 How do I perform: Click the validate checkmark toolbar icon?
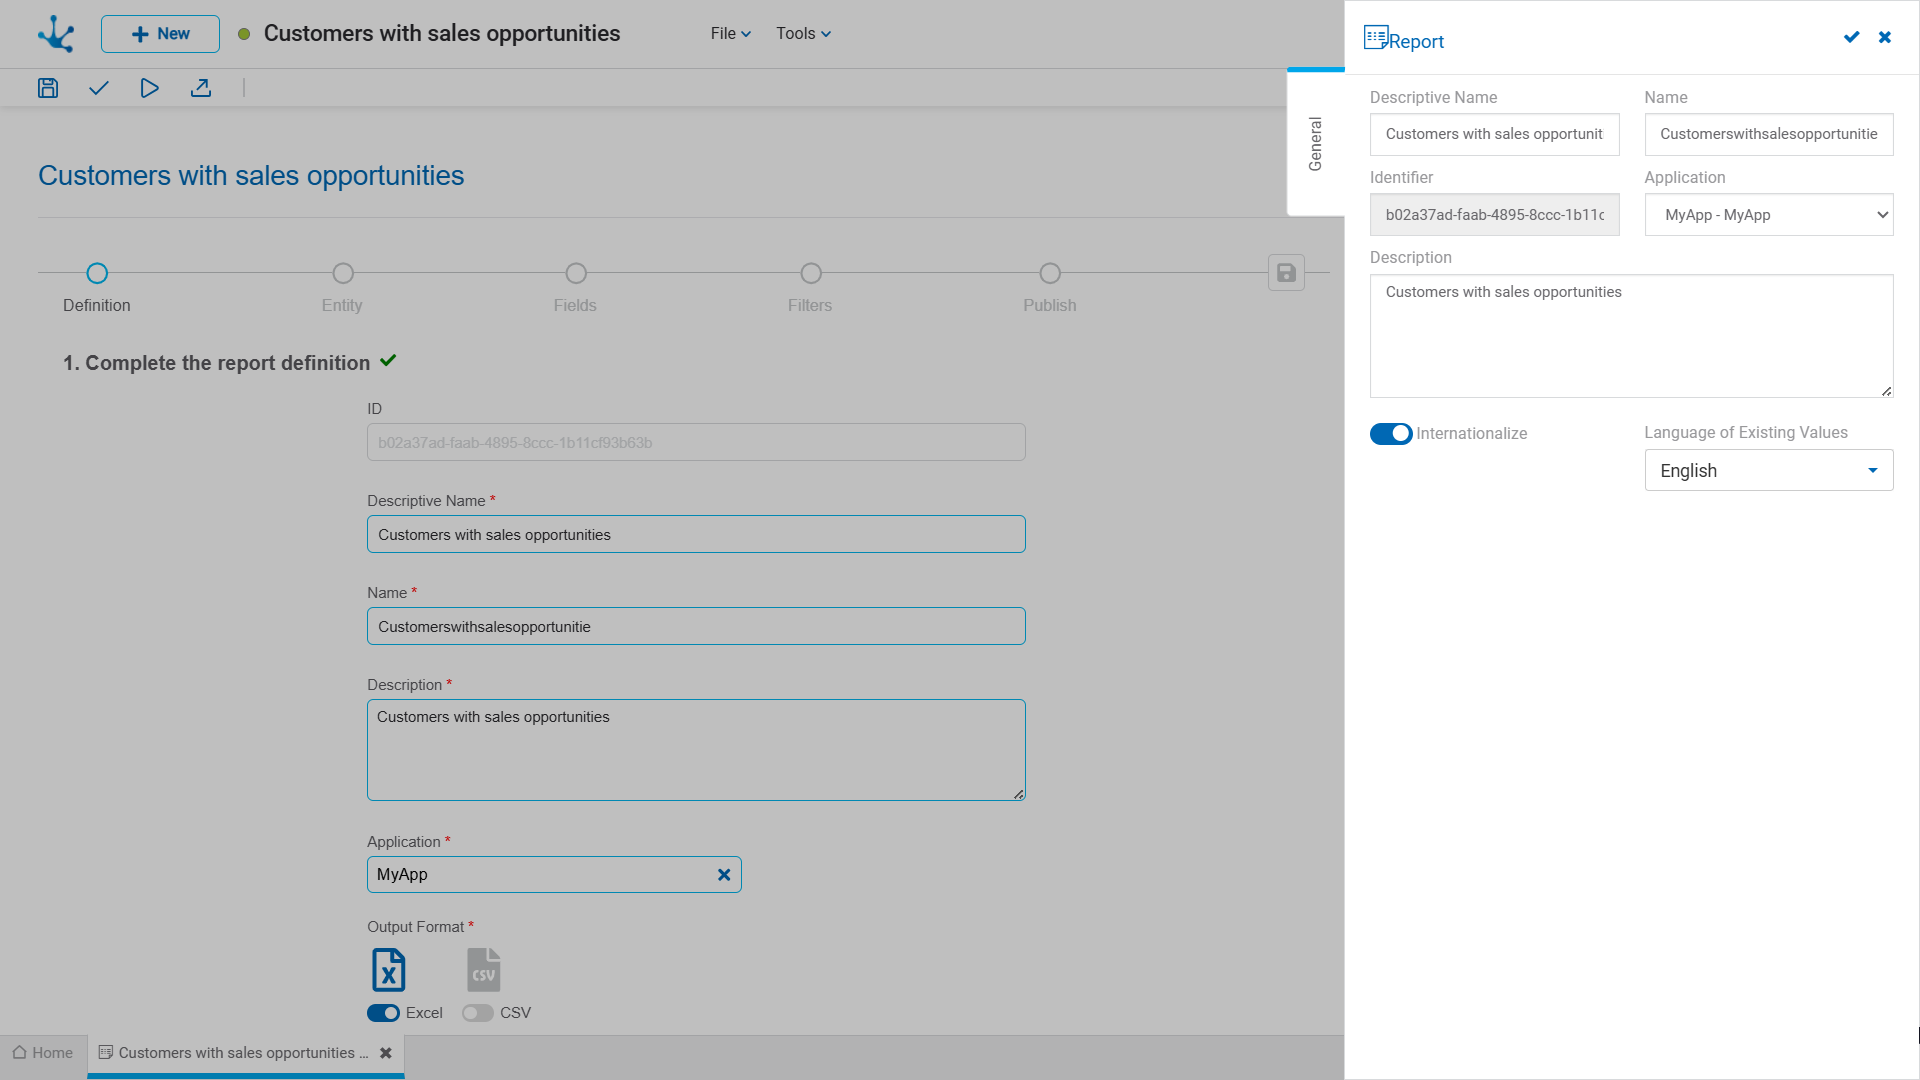(x=98, y=88)
